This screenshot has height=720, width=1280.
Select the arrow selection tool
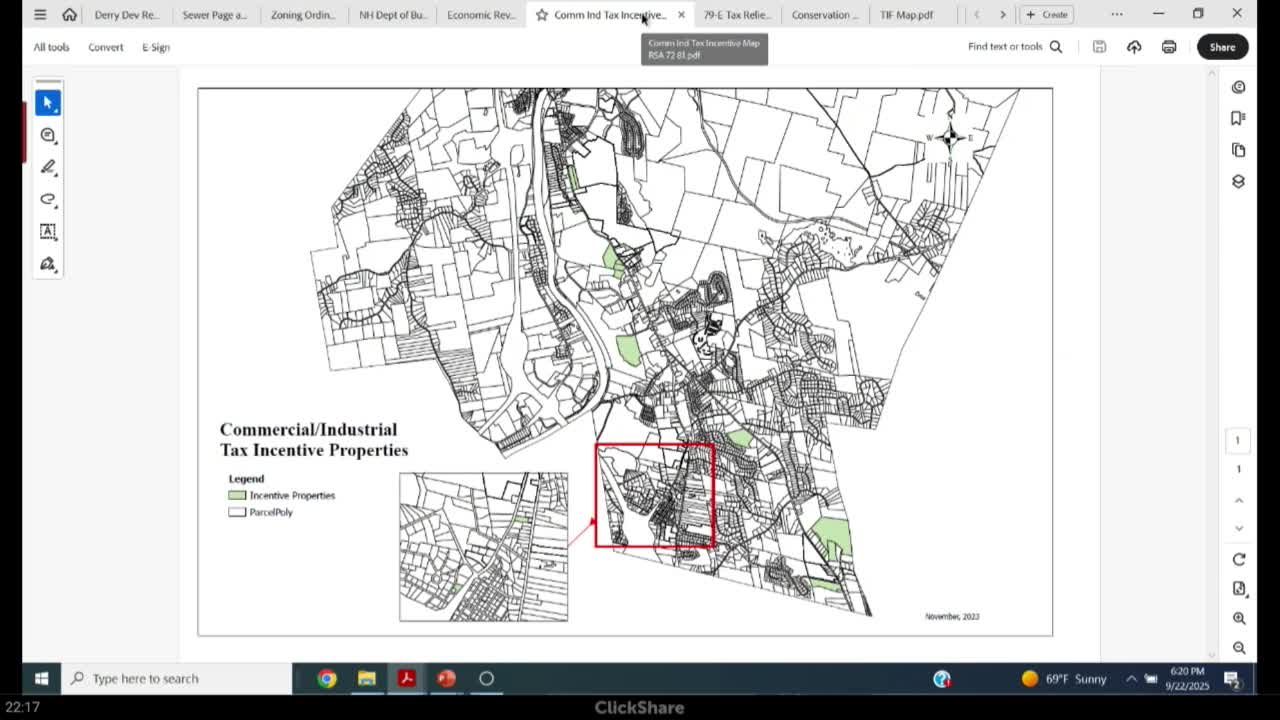coord(47,103)
